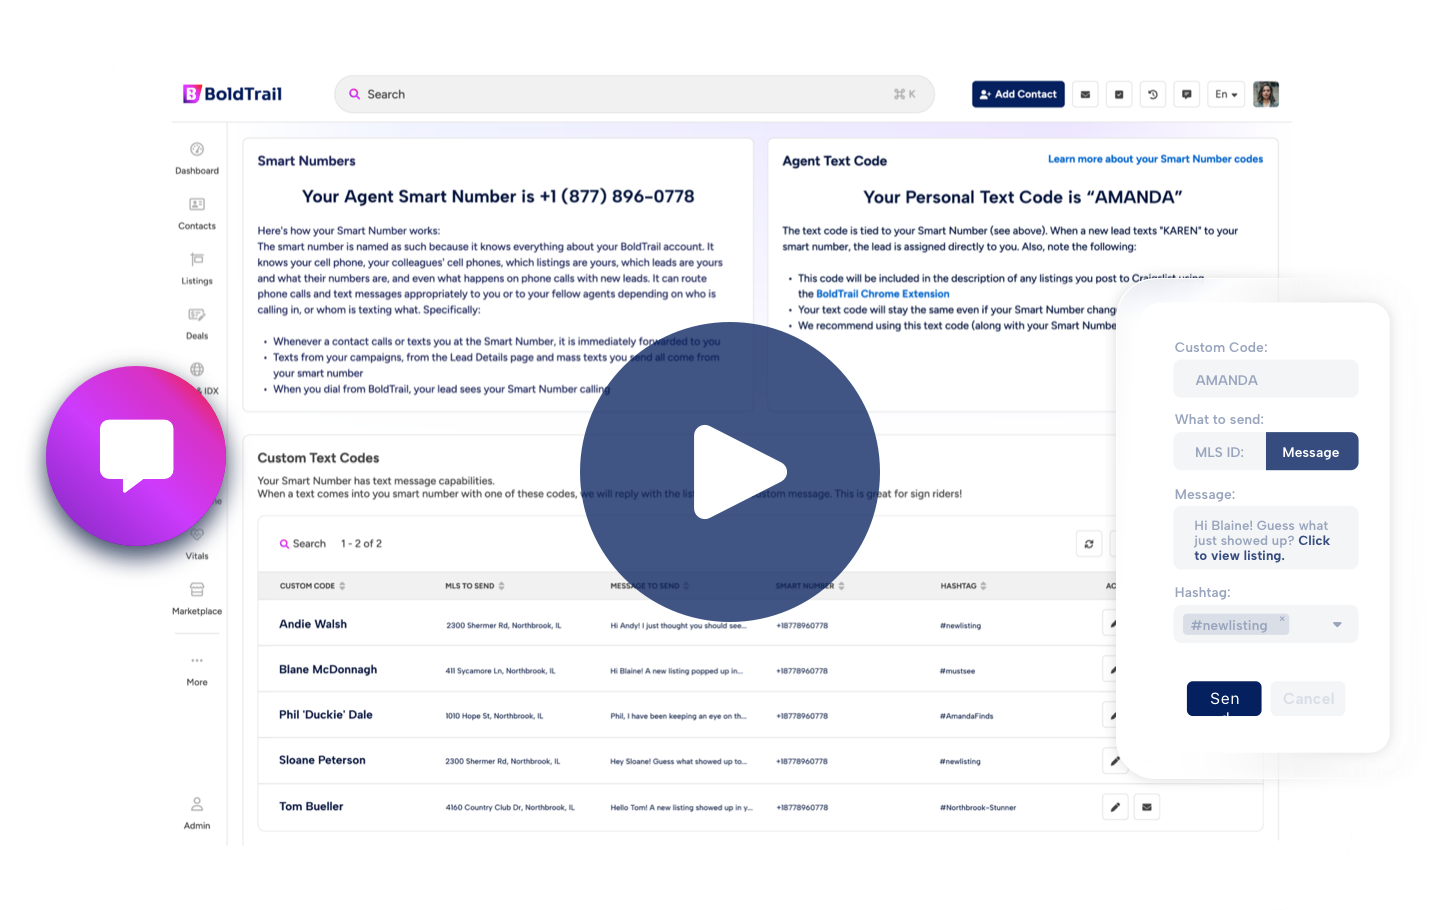
Task: Open the Contacts sidebar item
Action: tap(197, 213)
